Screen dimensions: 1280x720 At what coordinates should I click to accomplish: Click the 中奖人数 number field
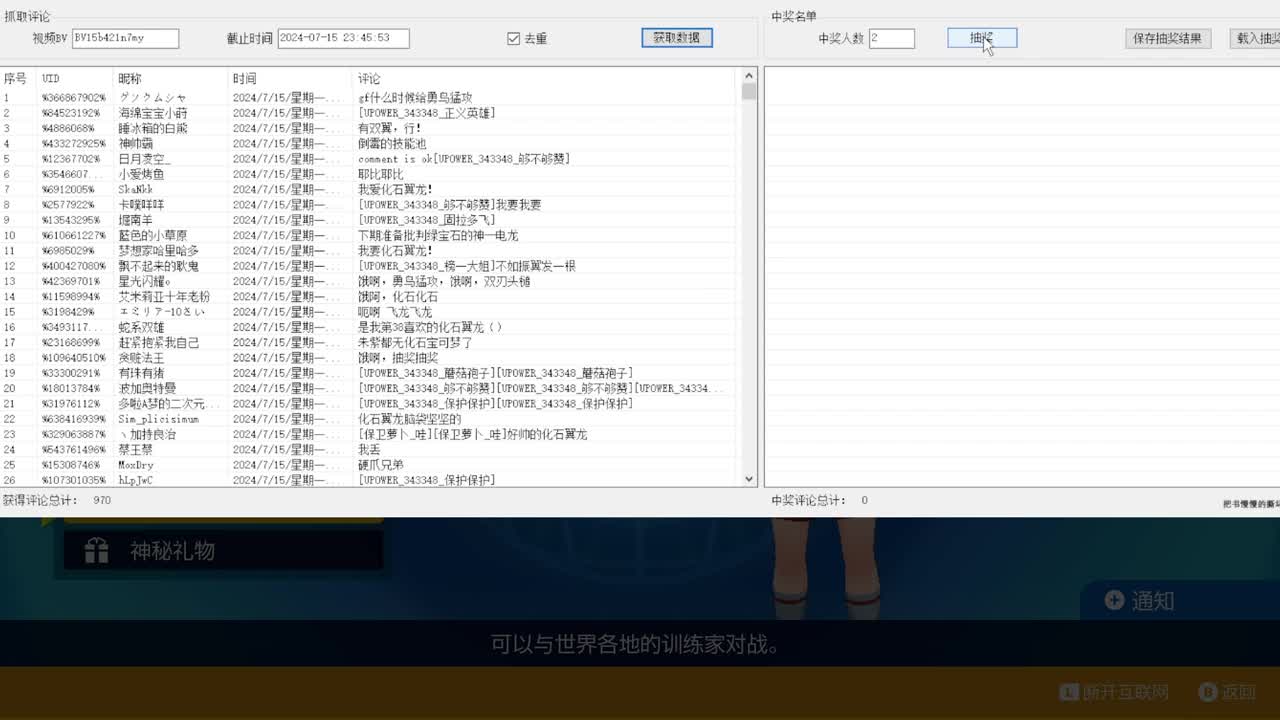point(891,38)
